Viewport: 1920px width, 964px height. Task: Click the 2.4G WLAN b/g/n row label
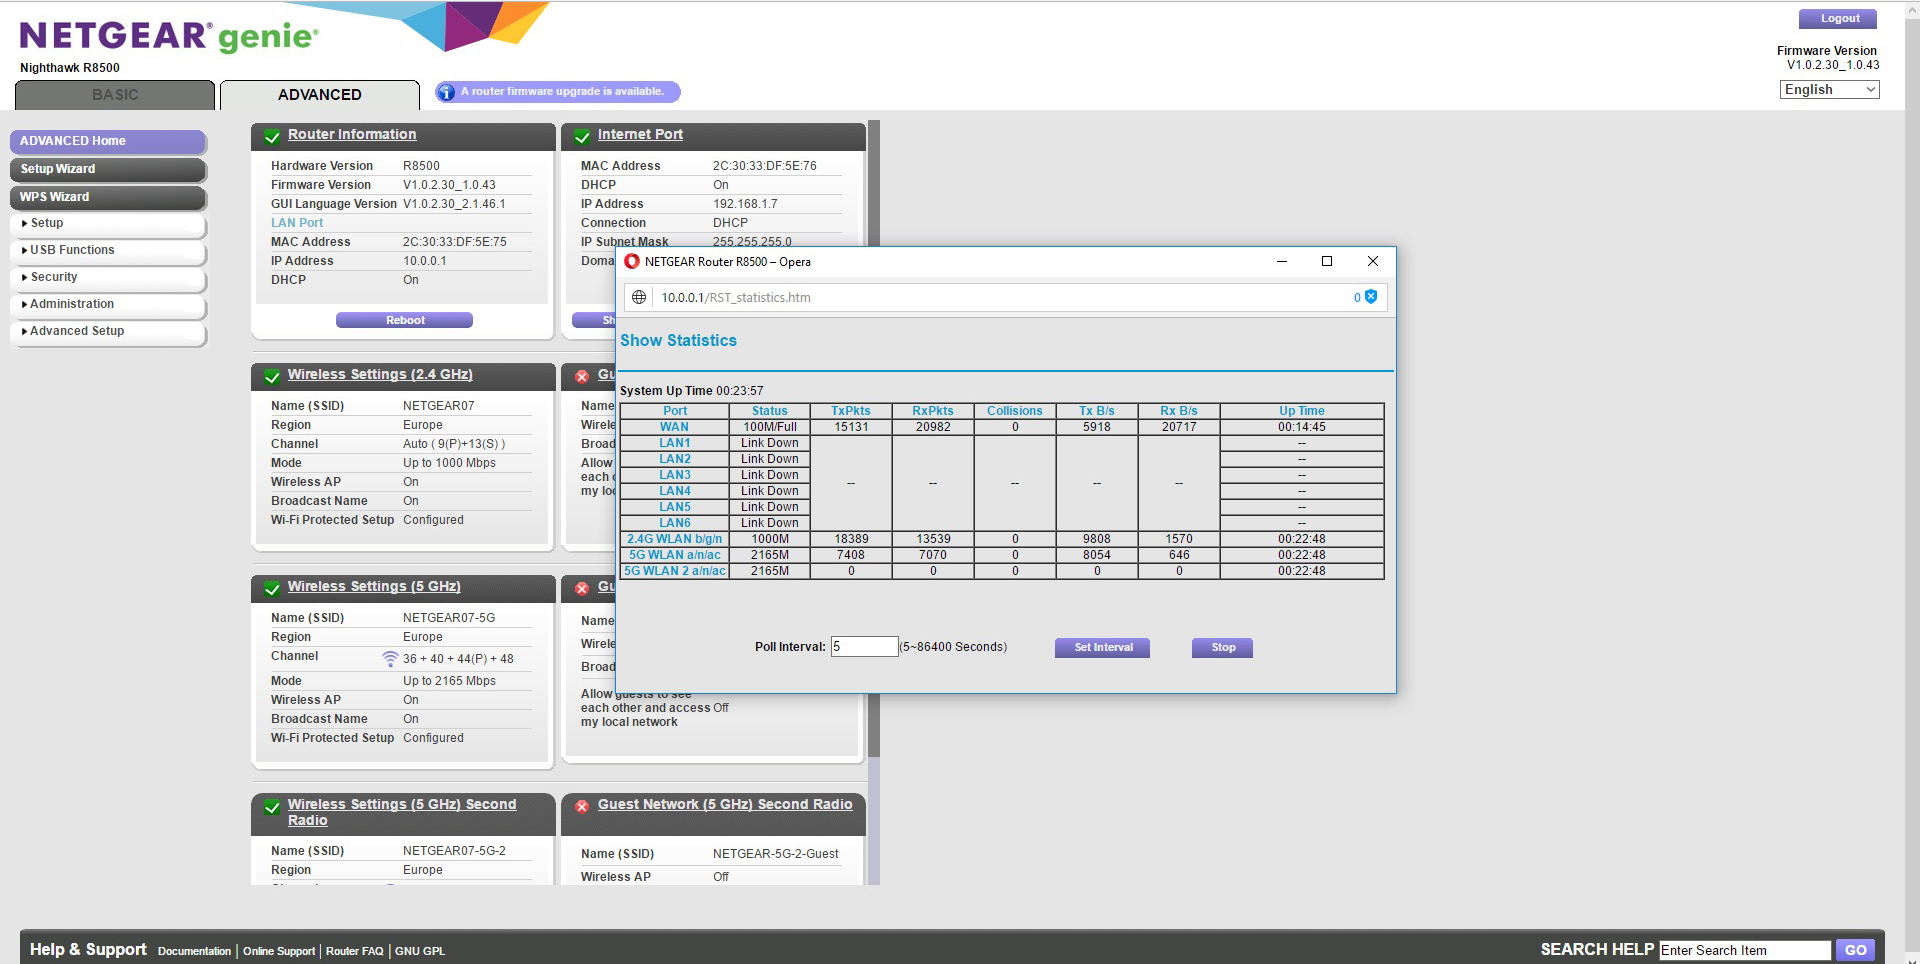(x=675, y=539)
